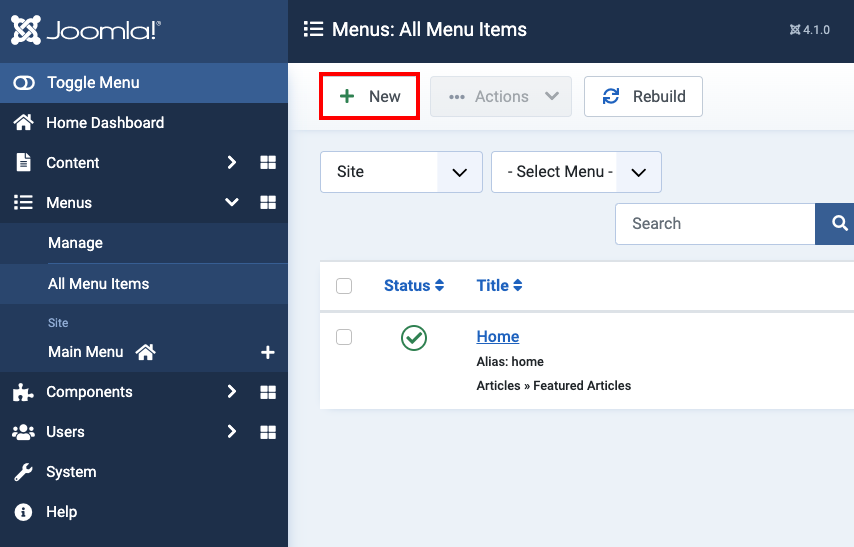The image size is (854, 547).
Task: Click the Joomla 4.1.0 version label
Action: tap(809, 30)
